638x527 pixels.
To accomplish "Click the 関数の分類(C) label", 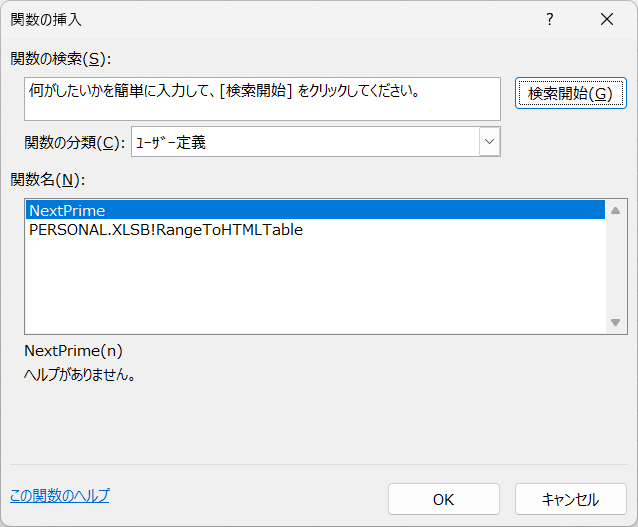I will [75, 142].
